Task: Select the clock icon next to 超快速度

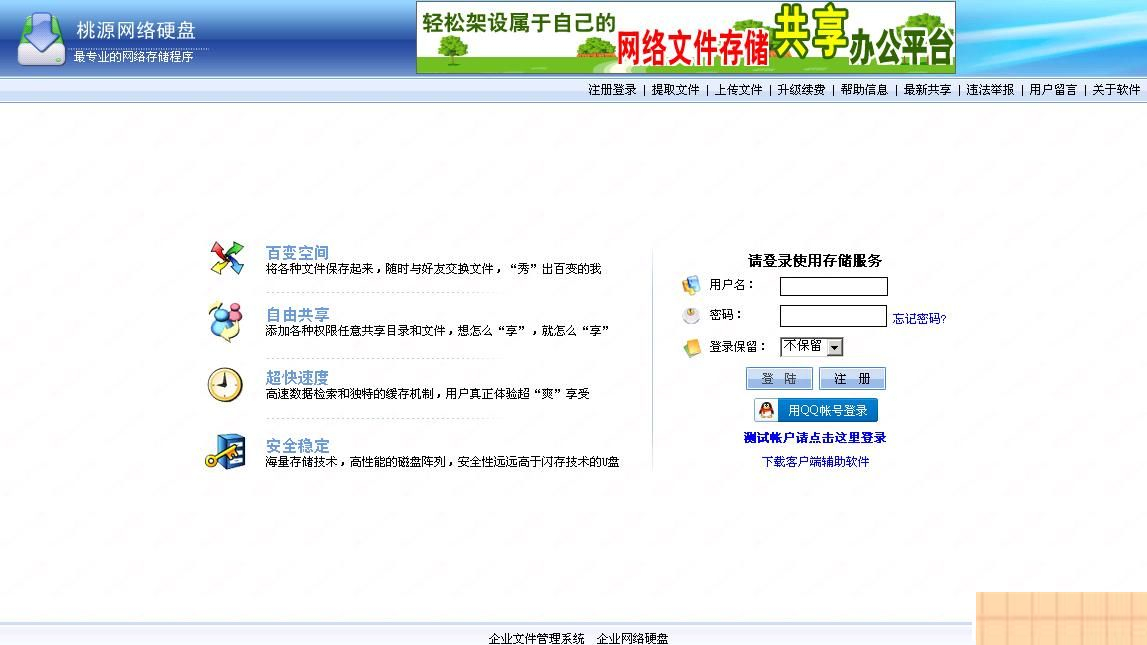Action: [225, 385]
